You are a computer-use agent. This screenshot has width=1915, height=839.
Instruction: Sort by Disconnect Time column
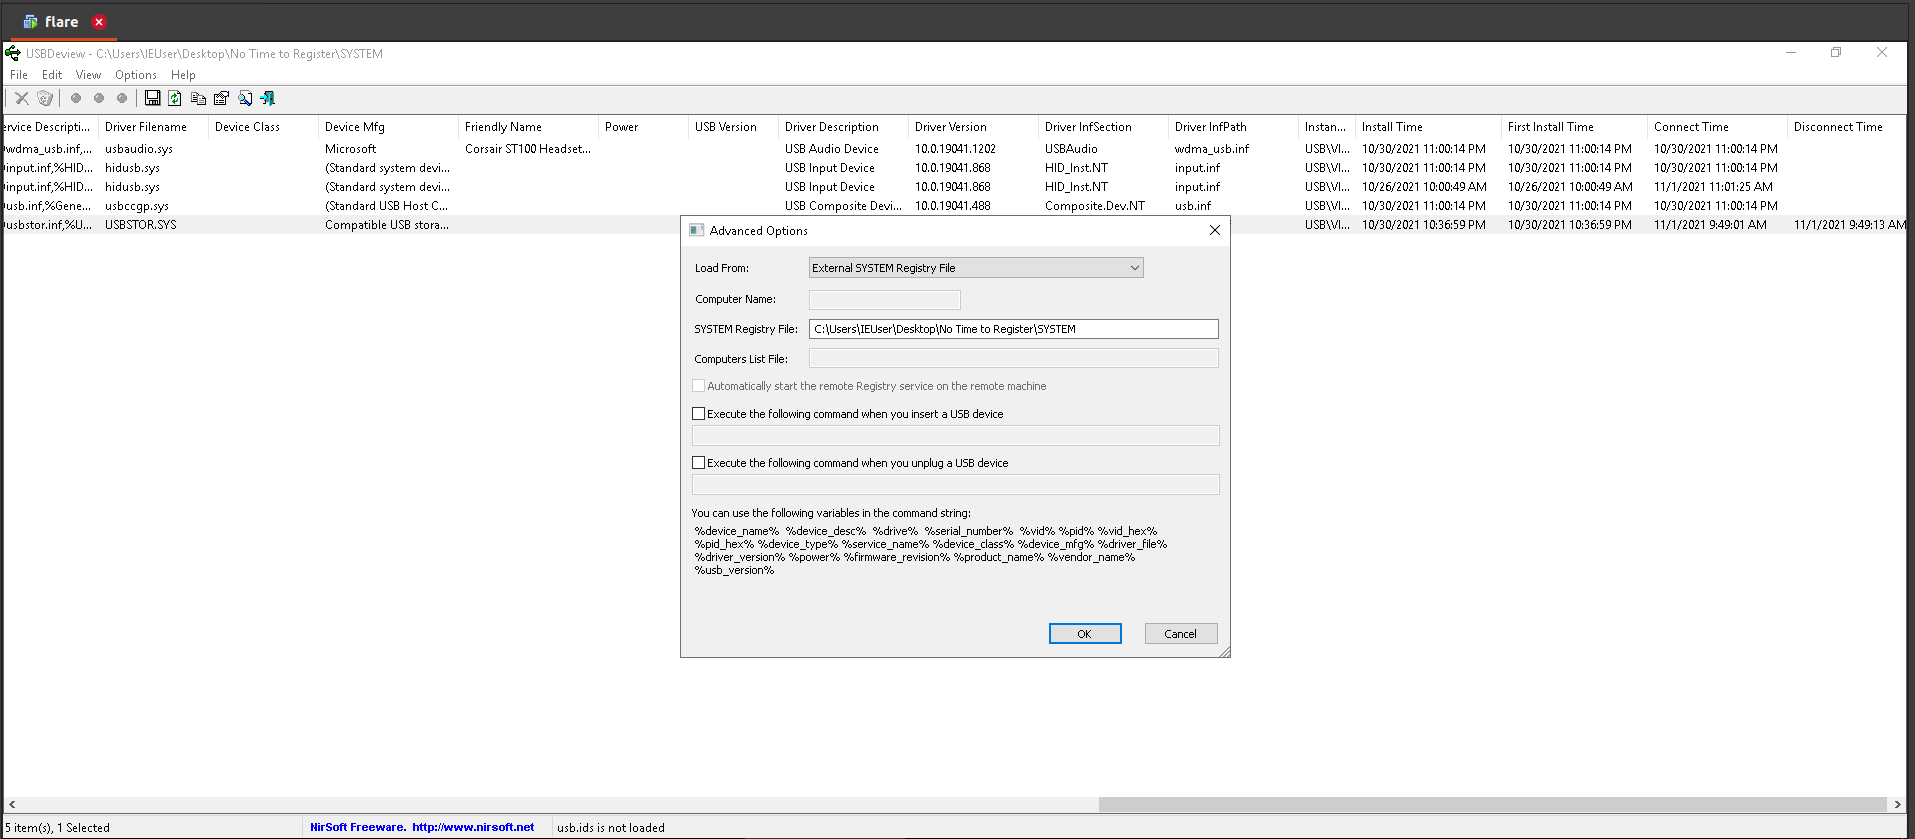1847,127
